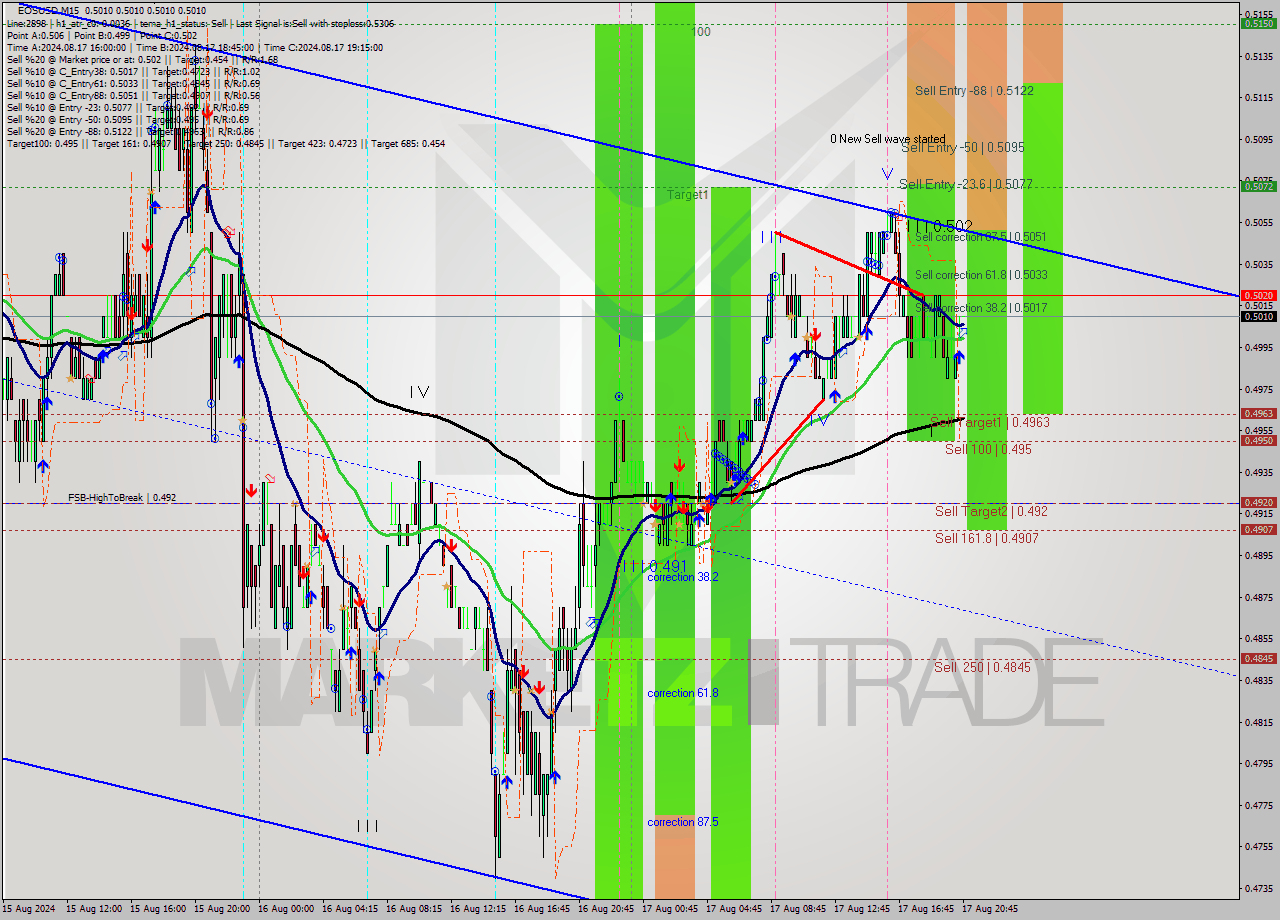Screen dimensions: 1280x920
Task: Click the '17 Aug 00:45' time axis label
Action: click(670, 909)
